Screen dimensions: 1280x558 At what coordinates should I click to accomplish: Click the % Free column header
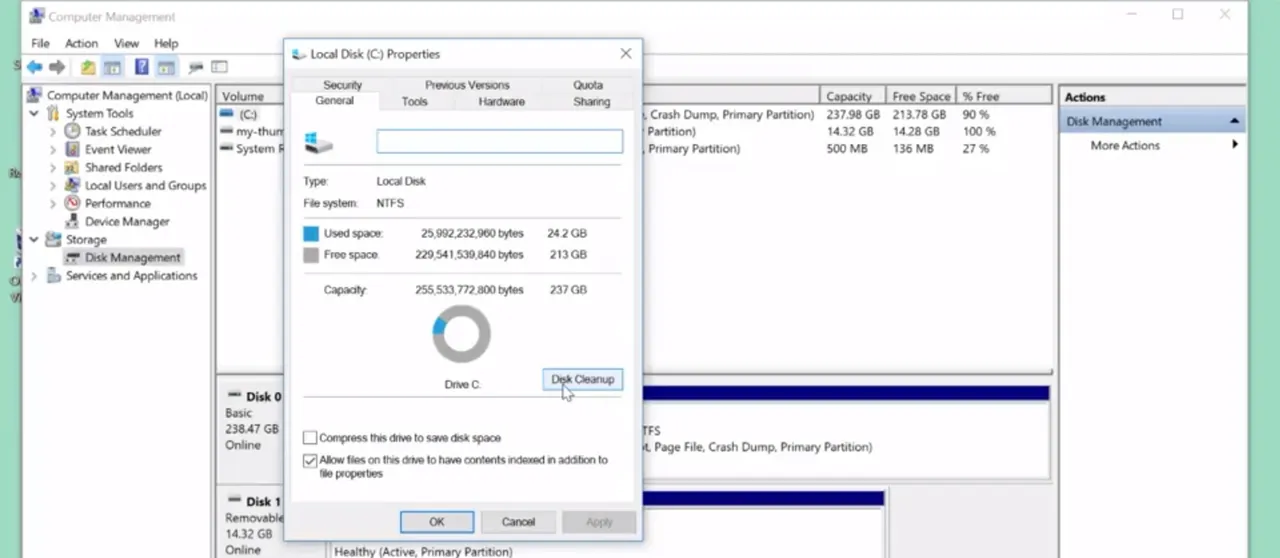pyautogui.click(x=1003, y=96)
